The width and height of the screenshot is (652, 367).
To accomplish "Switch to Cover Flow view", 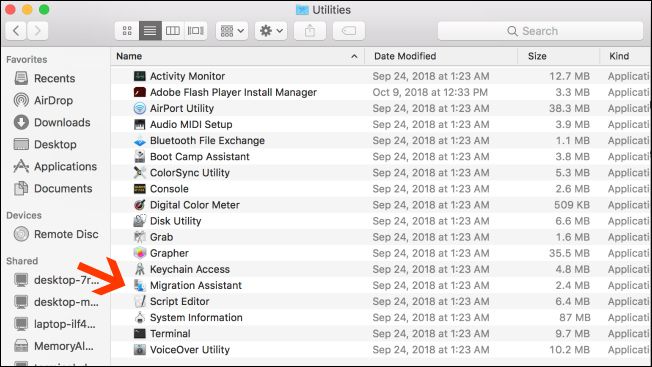I will click(195, 31).
